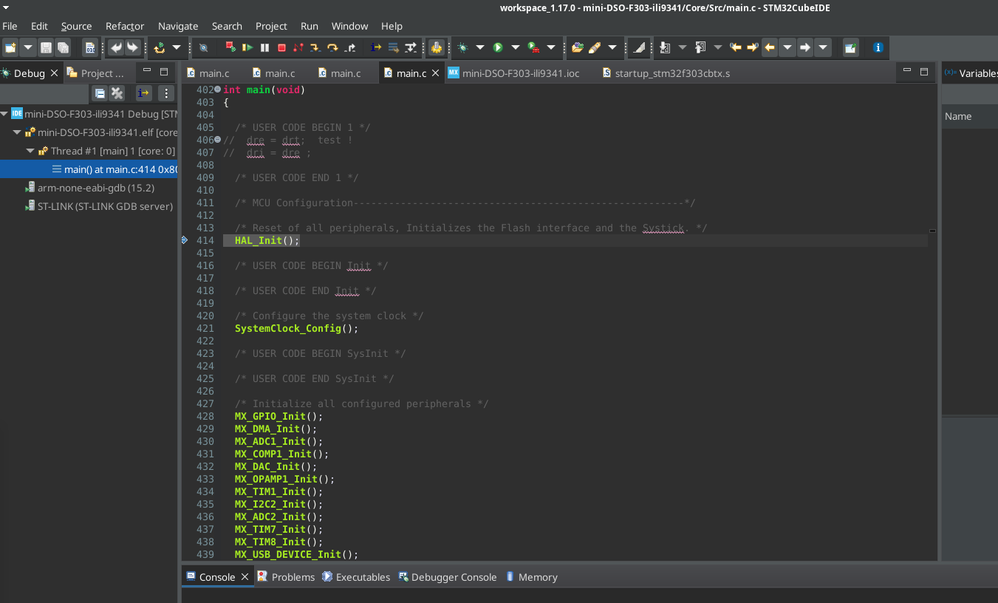Image resolution: width=998 pixels, height=603 pixels.
Task: Terminate debugging with red stop icon
Action: pyautogui.click(x=281, y=48)
